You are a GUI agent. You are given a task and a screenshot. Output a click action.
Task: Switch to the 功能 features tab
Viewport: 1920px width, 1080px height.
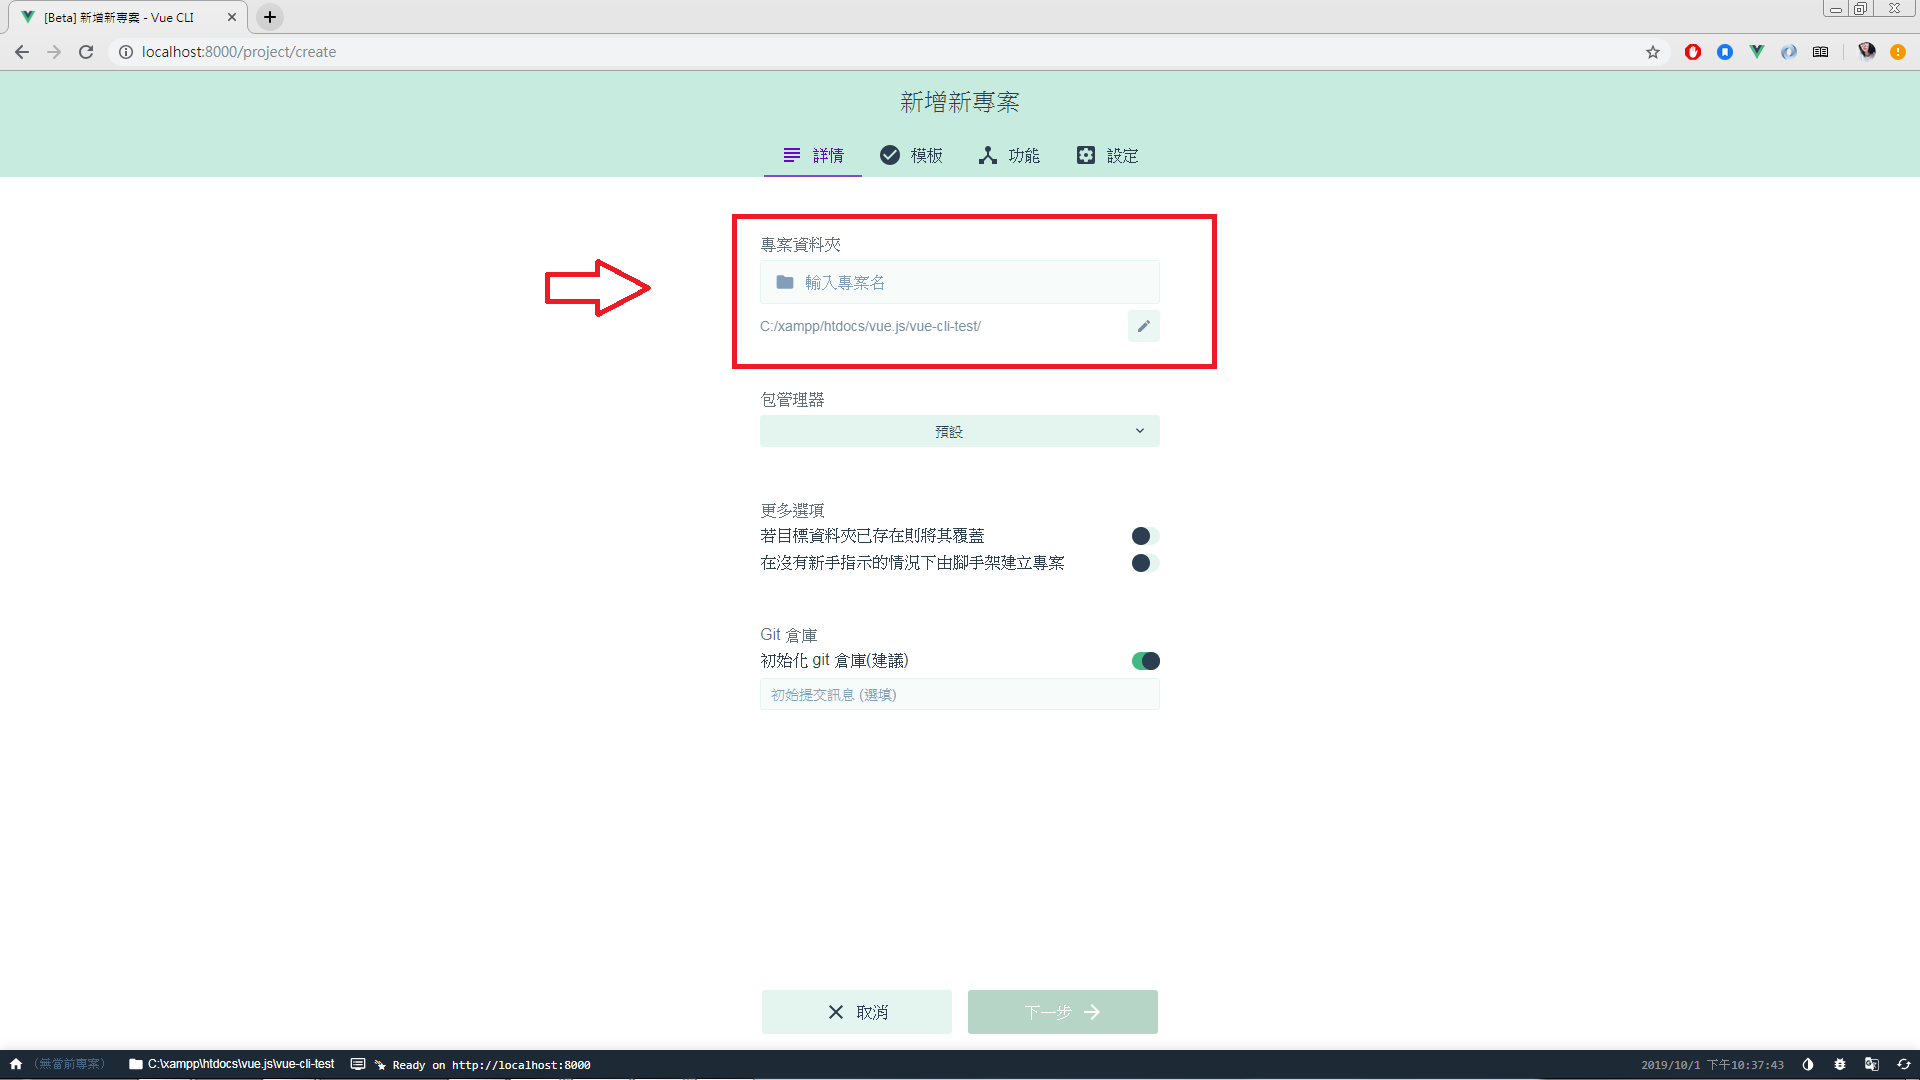coord(1009,155)
